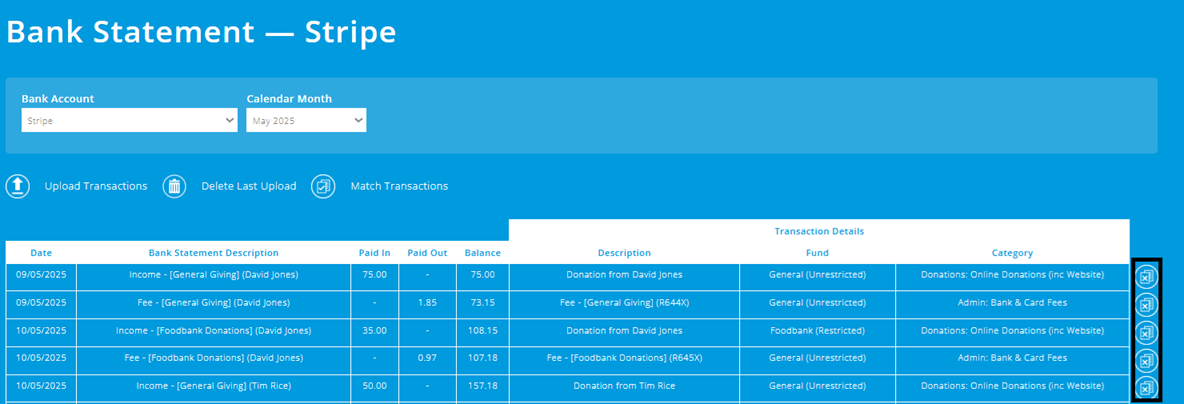Click the 75.00 paid in amount

tap(375, 275)
